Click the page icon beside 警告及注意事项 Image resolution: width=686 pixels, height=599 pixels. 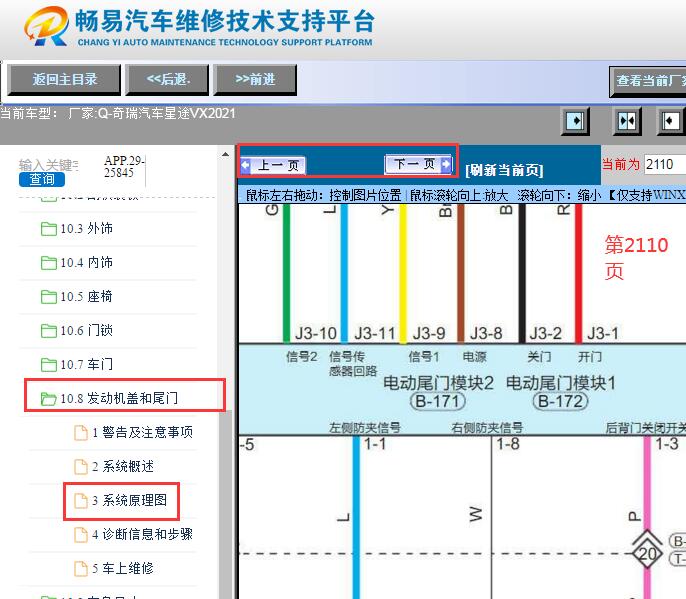pos(80,433)
